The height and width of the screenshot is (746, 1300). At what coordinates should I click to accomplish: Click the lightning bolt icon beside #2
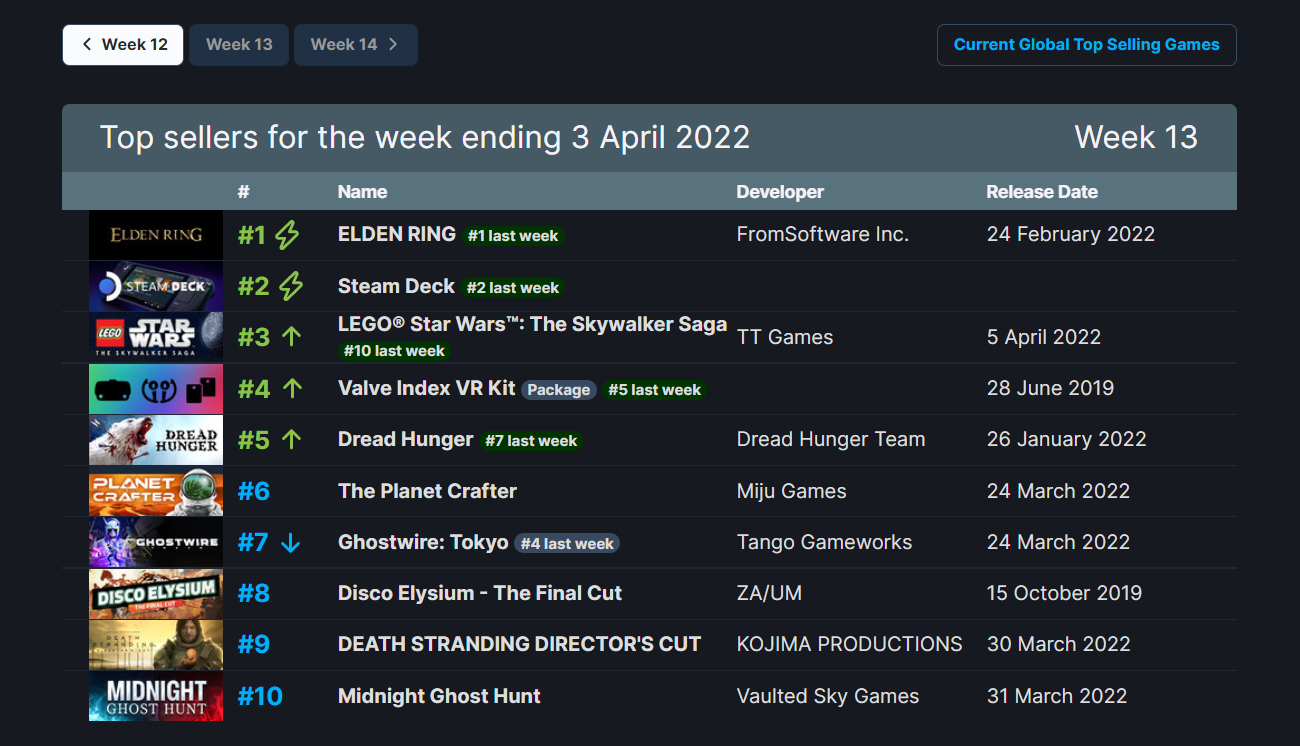pyautogui.click(x=291, y=286)
